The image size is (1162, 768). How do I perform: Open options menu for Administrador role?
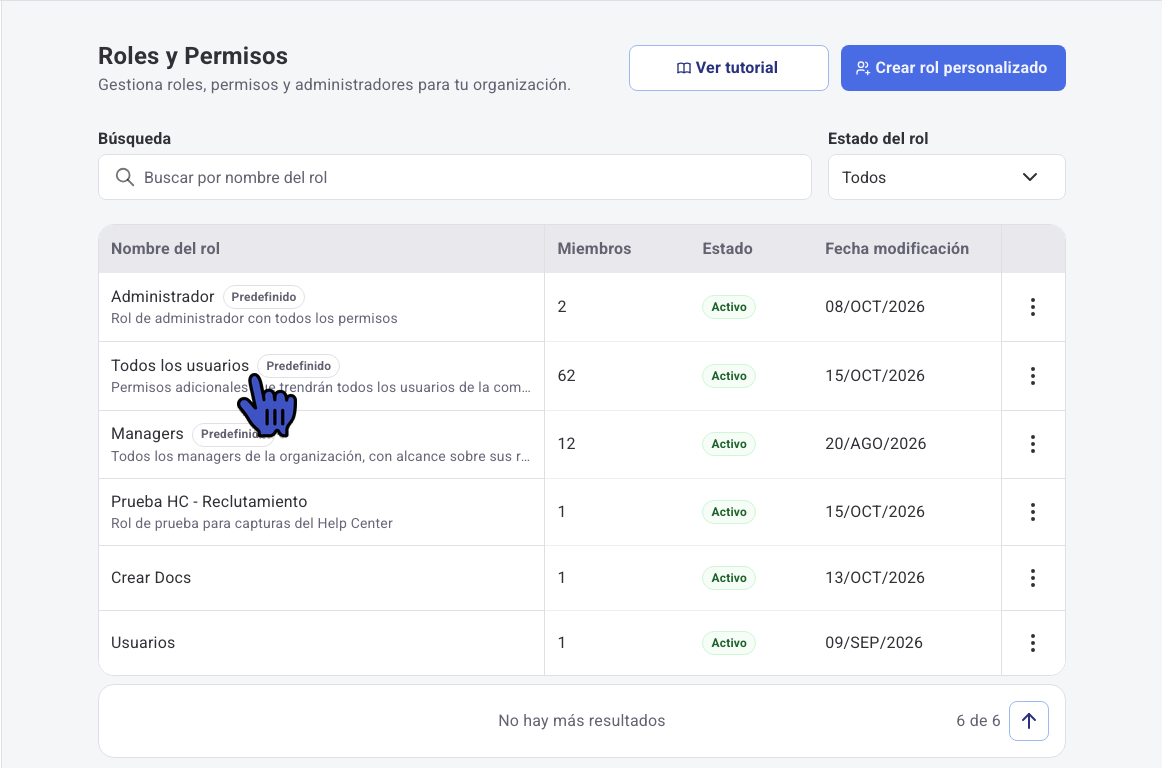click(x=1032, y=307)
